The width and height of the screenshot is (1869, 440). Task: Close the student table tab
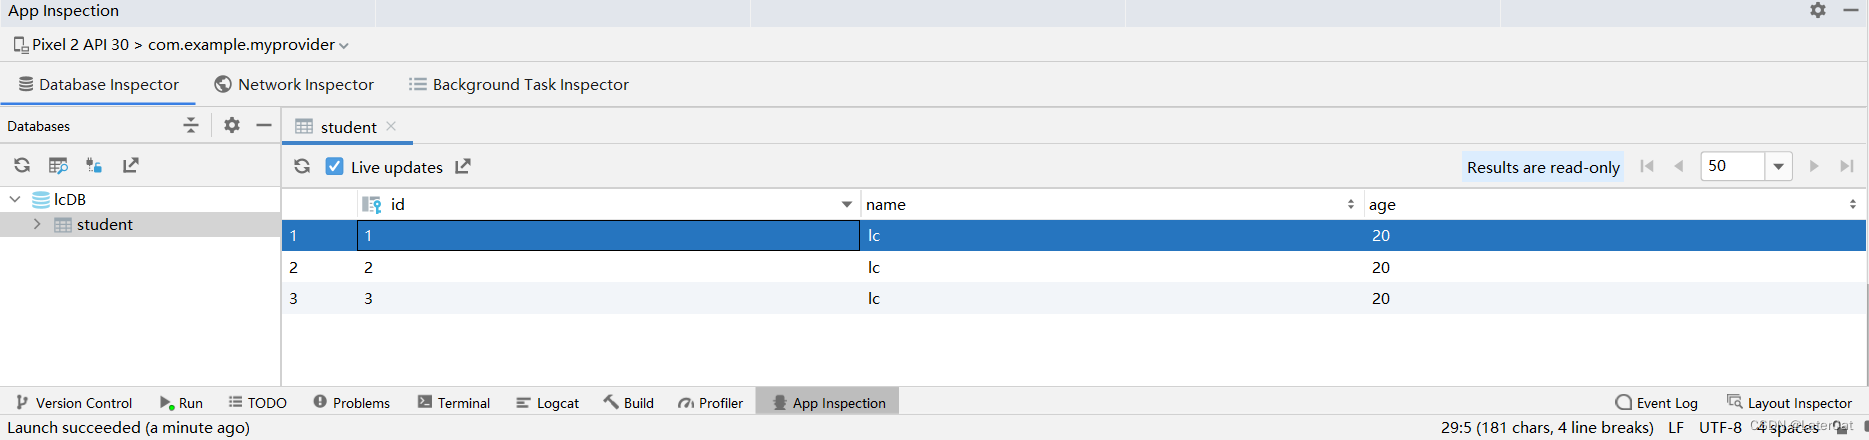coord(391,126)
